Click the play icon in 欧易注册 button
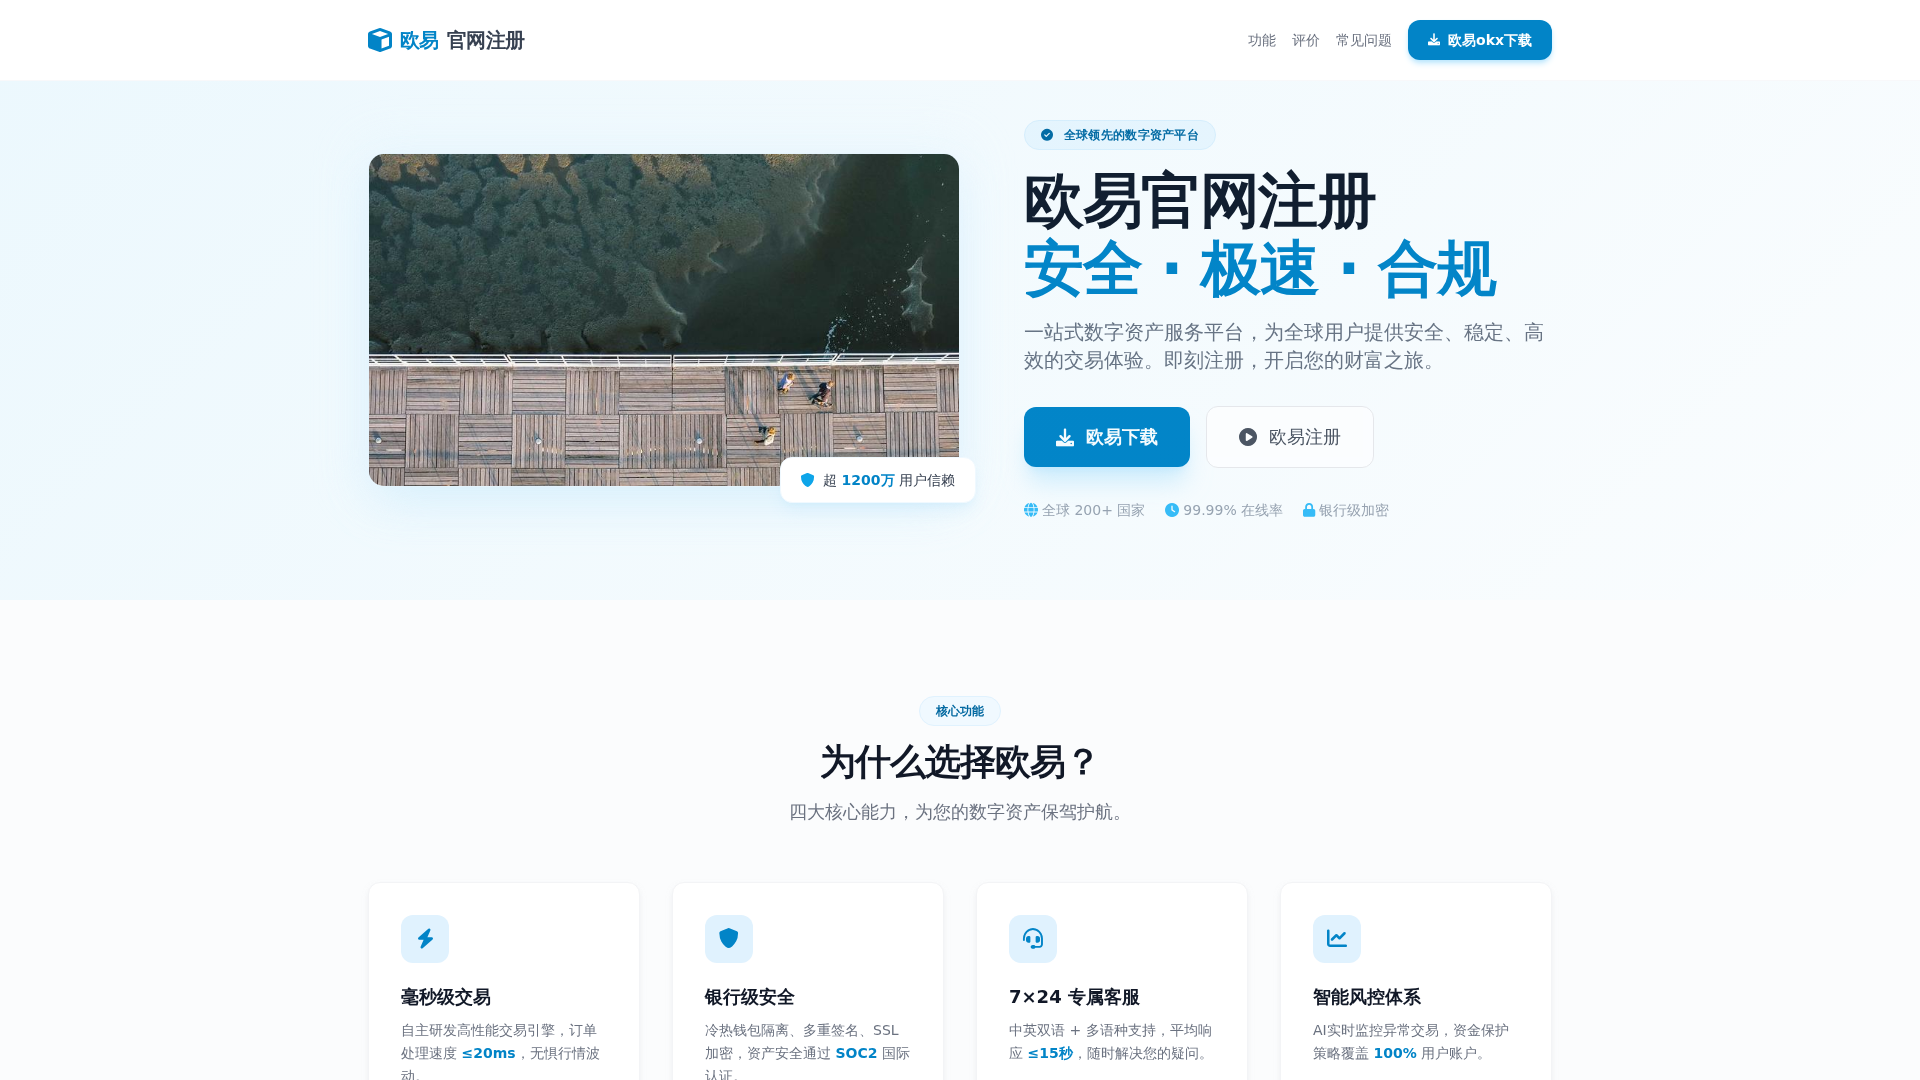 1248,437
